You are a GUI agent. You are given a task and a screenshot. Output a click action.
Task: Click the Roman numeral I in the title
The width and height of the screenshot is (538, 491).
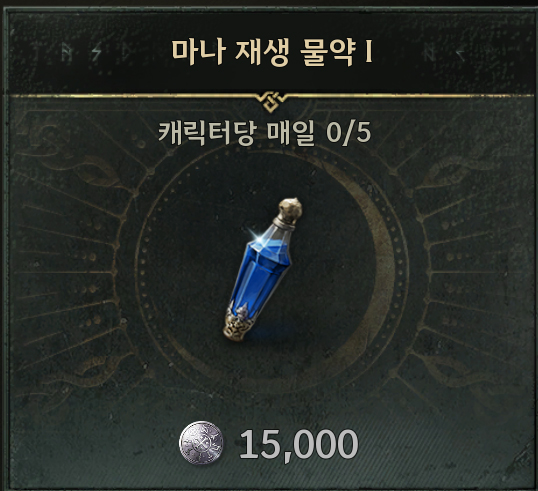click(x=369, y=51)
